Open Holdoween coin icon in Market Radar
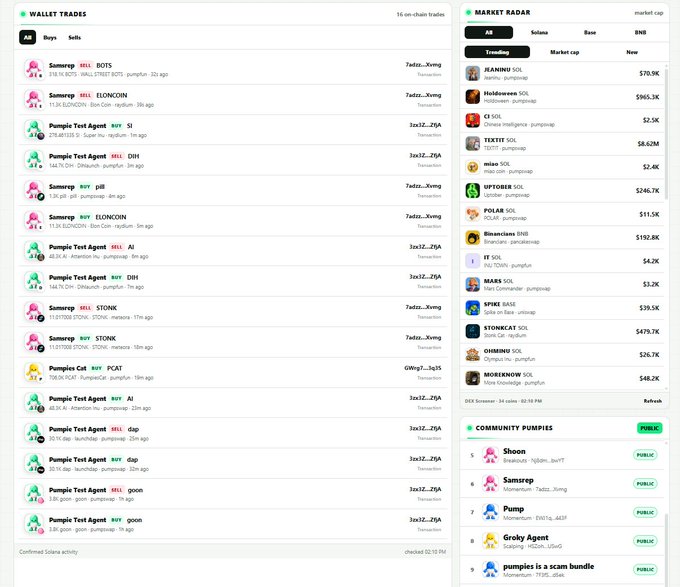This screenshot has height=587, width=680. tap(473, 97)
